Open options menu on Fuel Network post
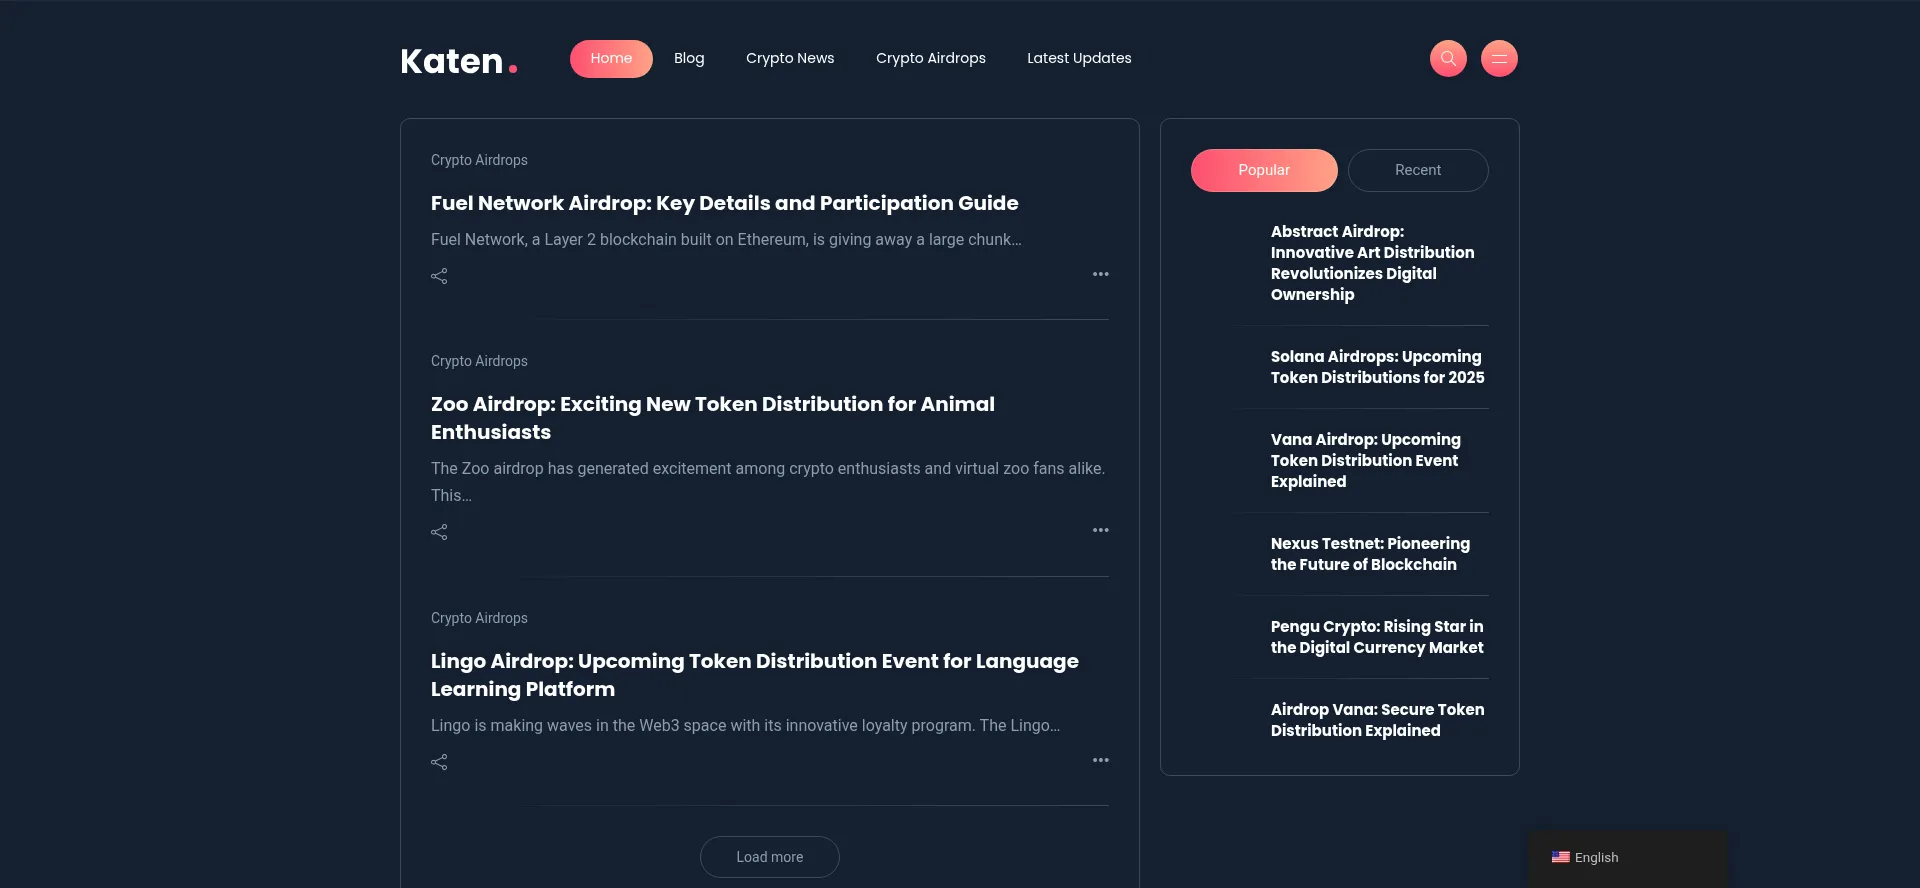Screen dimensions: 1920x888 point(1100,274)
